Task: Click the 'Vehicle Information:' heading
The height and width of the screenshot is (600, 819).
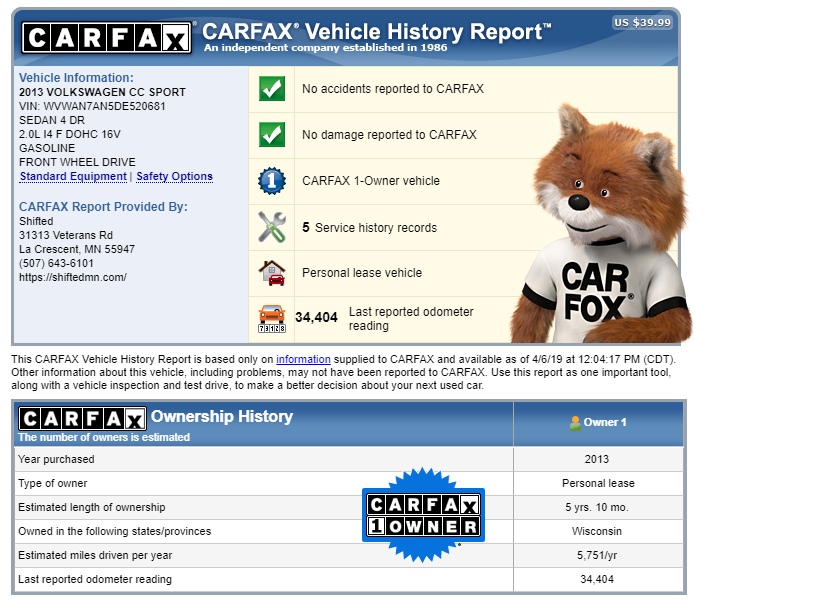Action: point(76,78)
